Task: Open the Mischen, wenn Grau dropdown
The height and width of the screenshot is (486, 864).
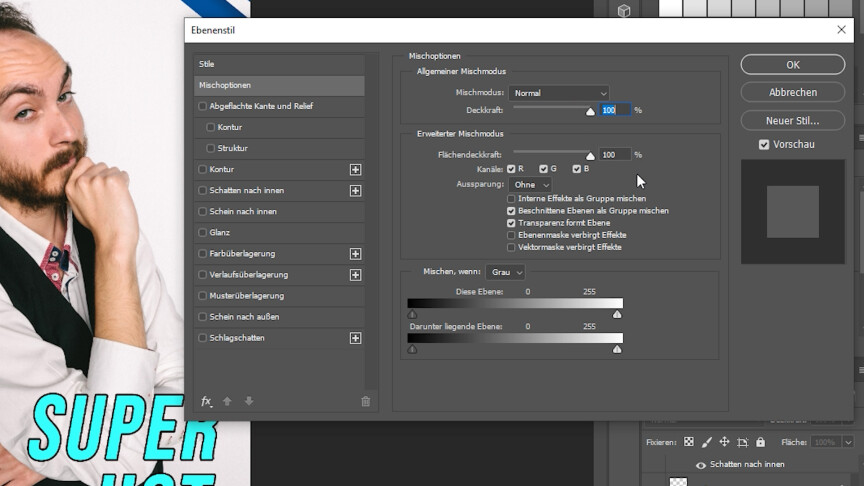Action: [x=505, y=272]
